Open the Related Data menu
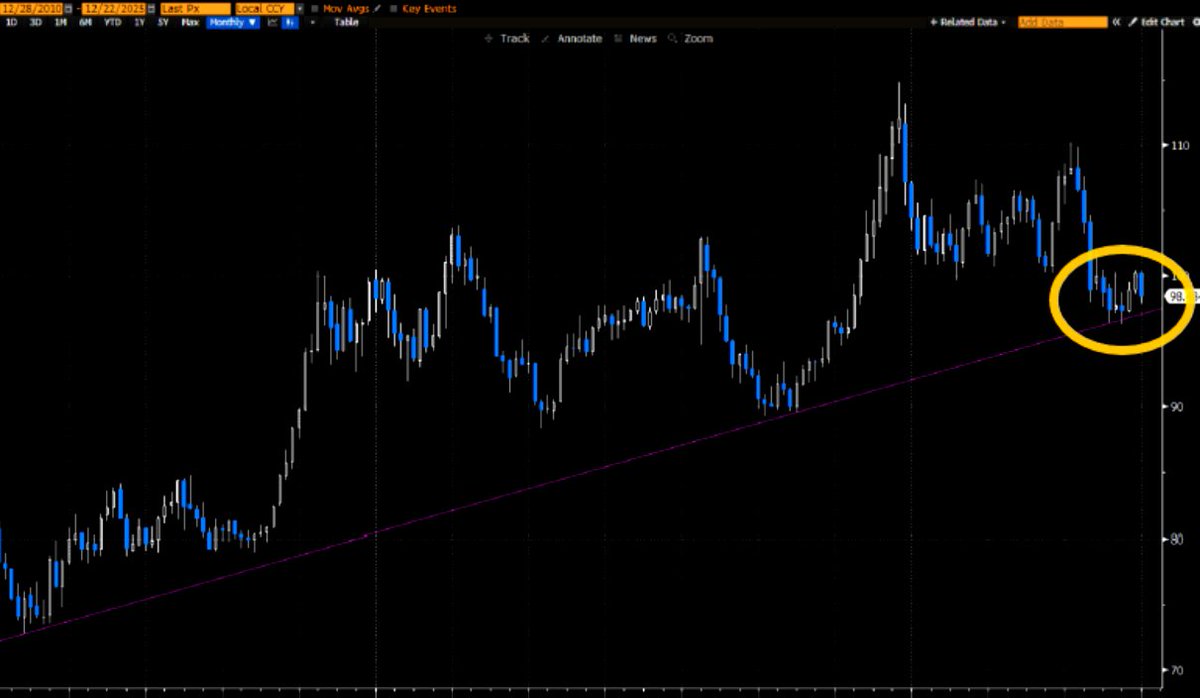 [967, 22]
